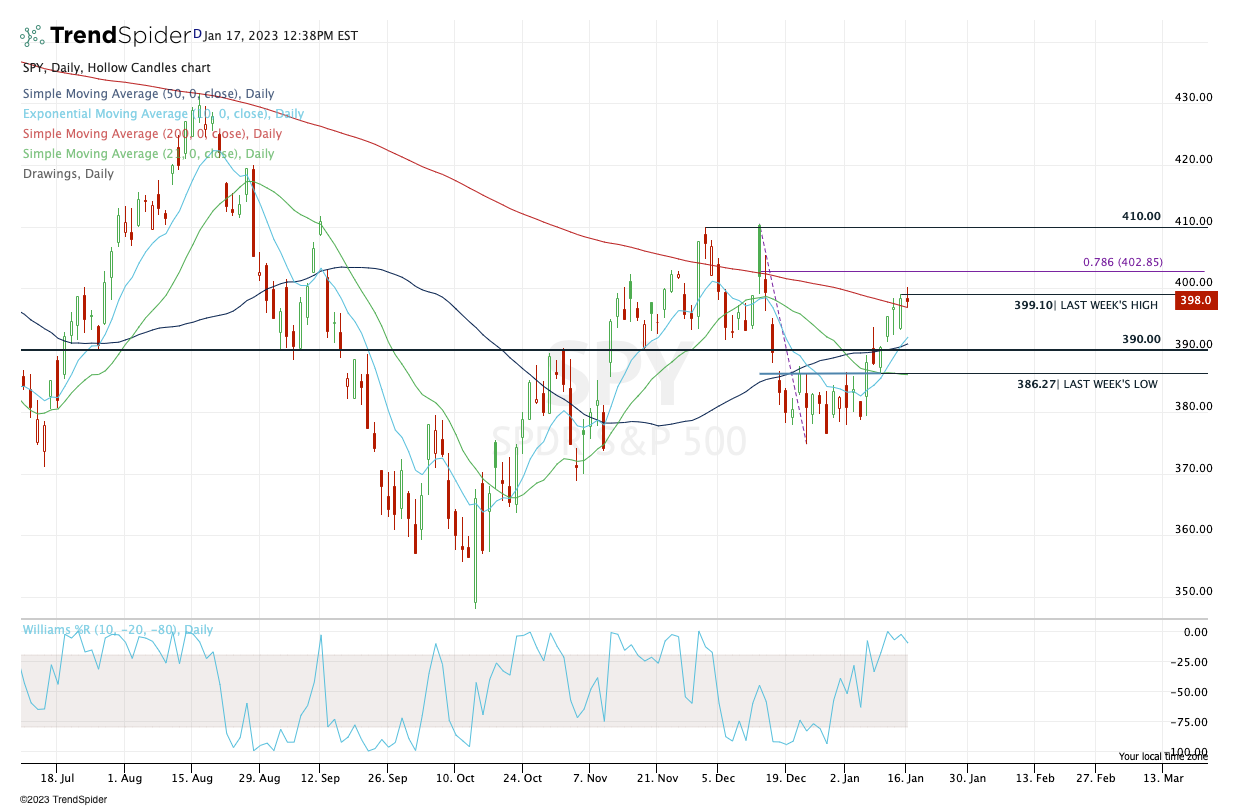Viewport: 1238px width, 809px height.
Task: Click the 400.00 price axis label
Action: pos(1194,282)
